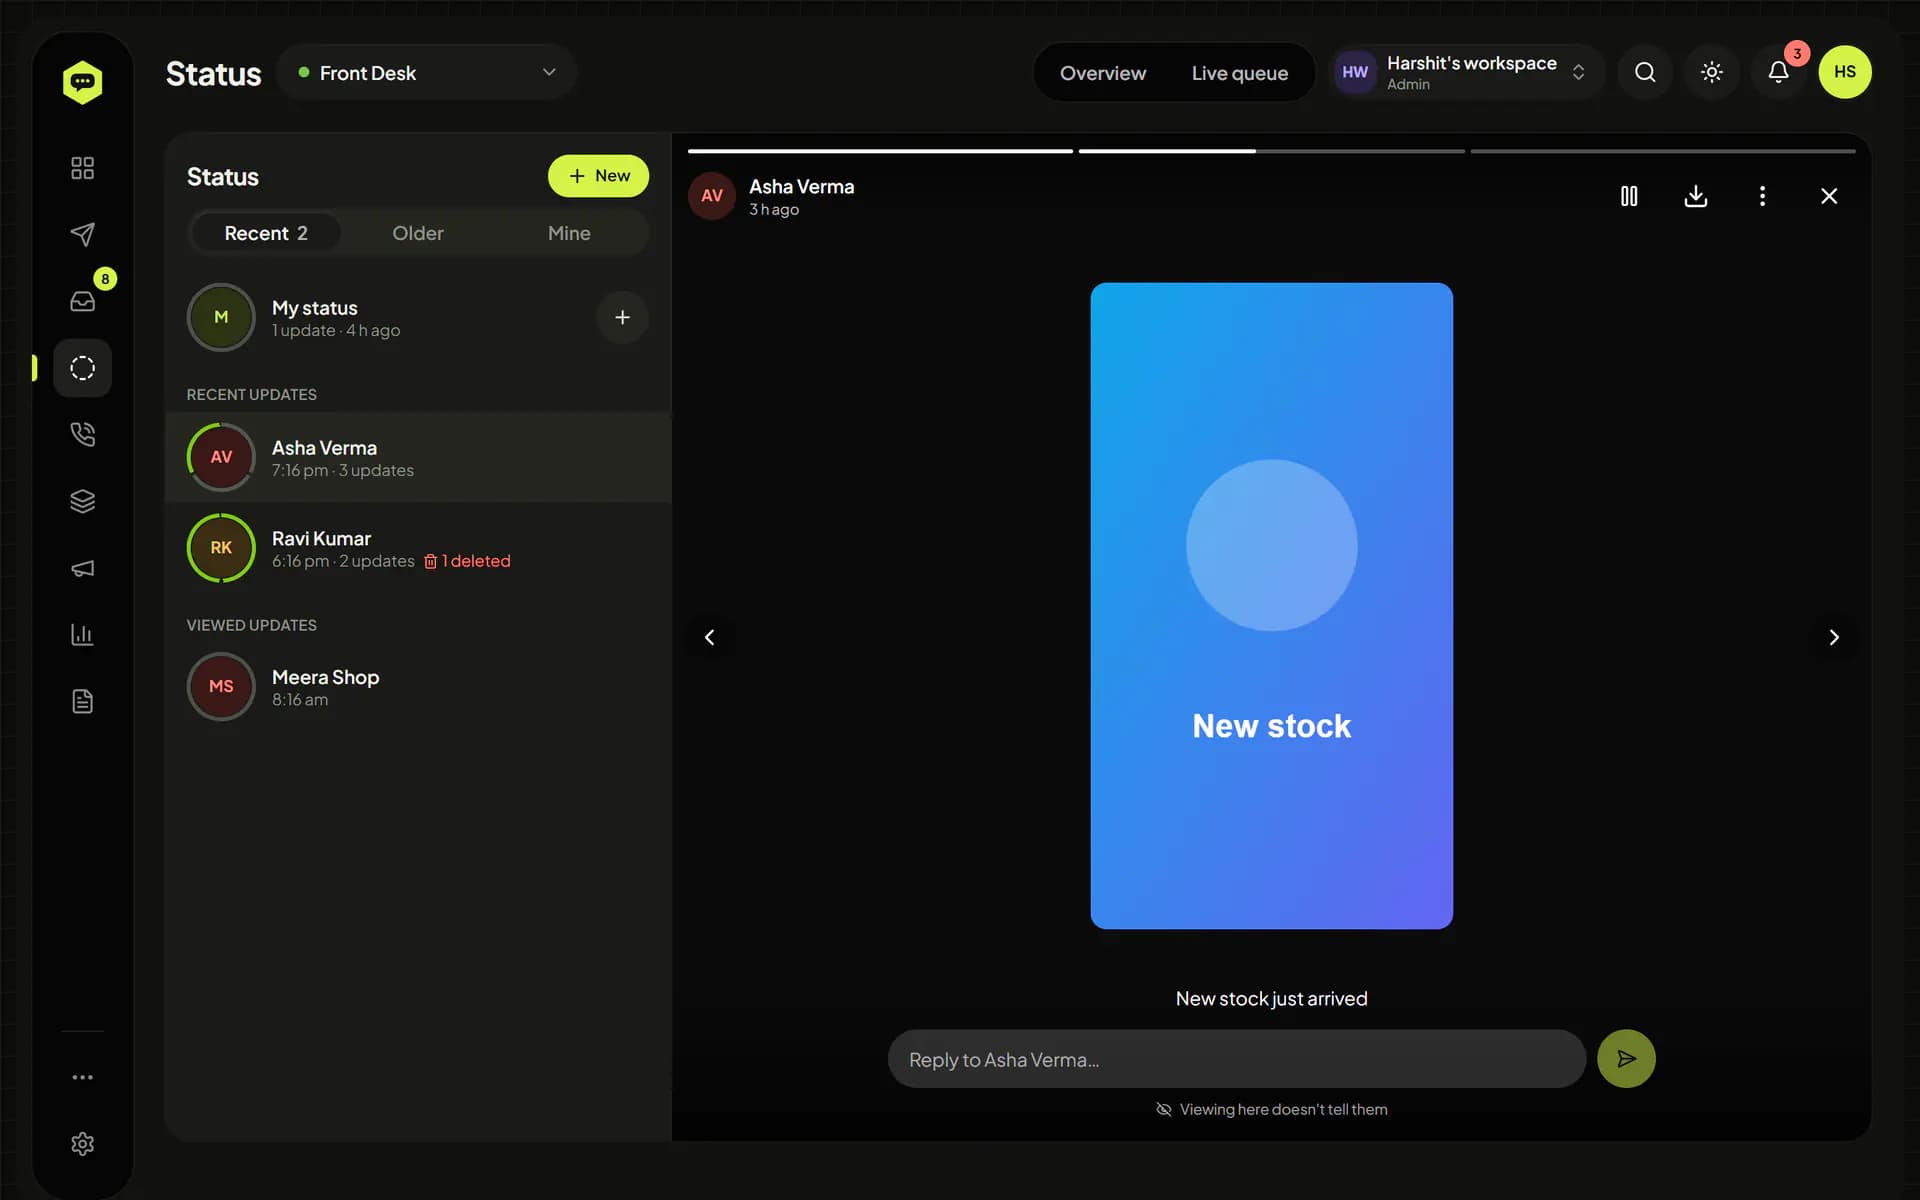Screen dimensions: 1920x1200
Task: Go to the next status update
Action: tap(1834, 637)
